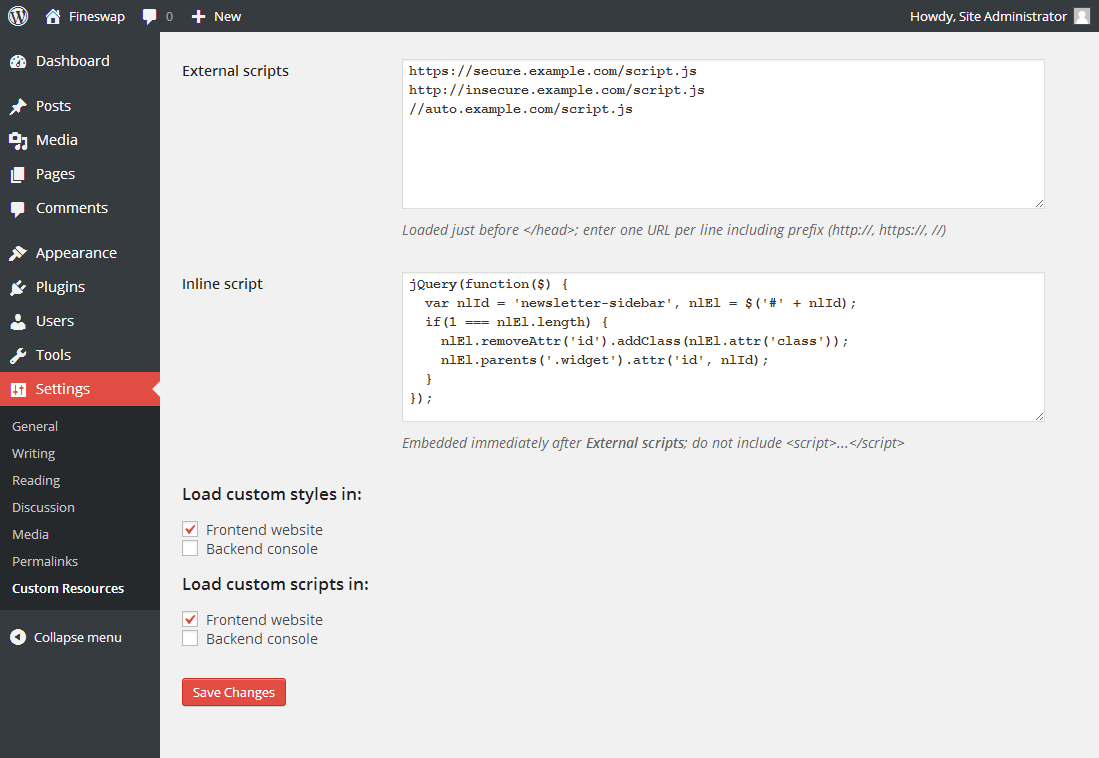Open the Pages menu label
Viewport: 1099px width, 758px height.
click(x=55, y=174)
